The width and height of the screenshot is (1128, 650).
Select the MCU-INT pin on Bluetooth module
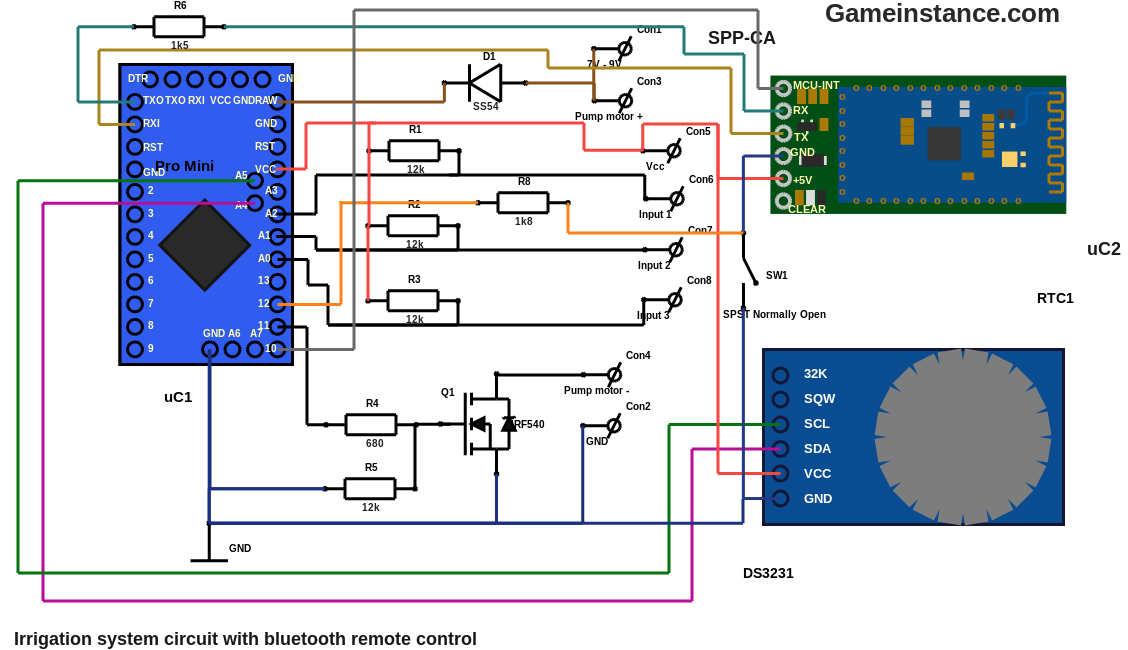783,88
